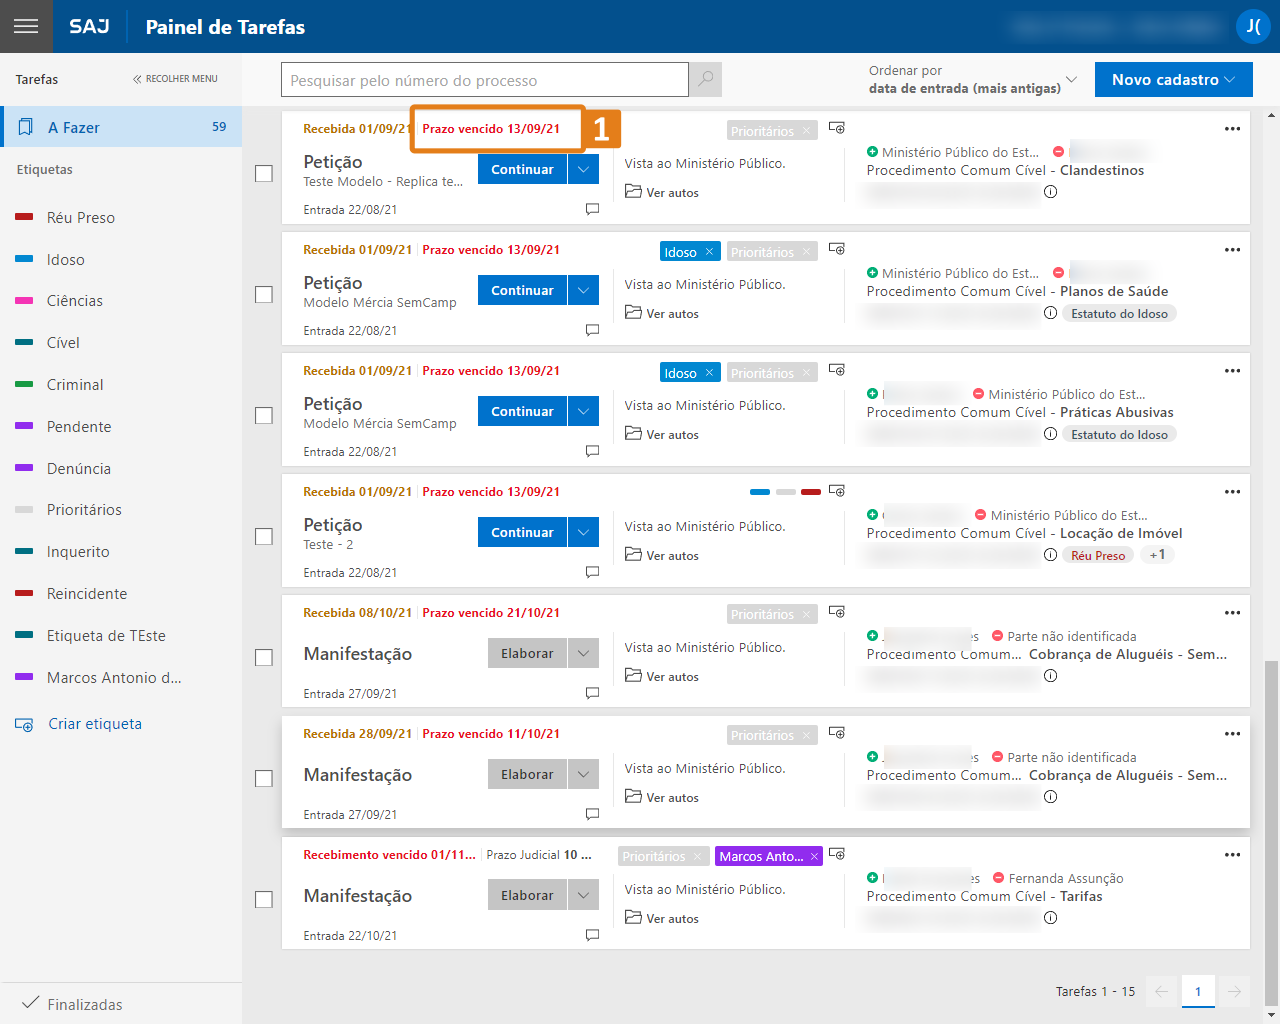
Task: Go to next page arrow
Action: point(1235,991)
